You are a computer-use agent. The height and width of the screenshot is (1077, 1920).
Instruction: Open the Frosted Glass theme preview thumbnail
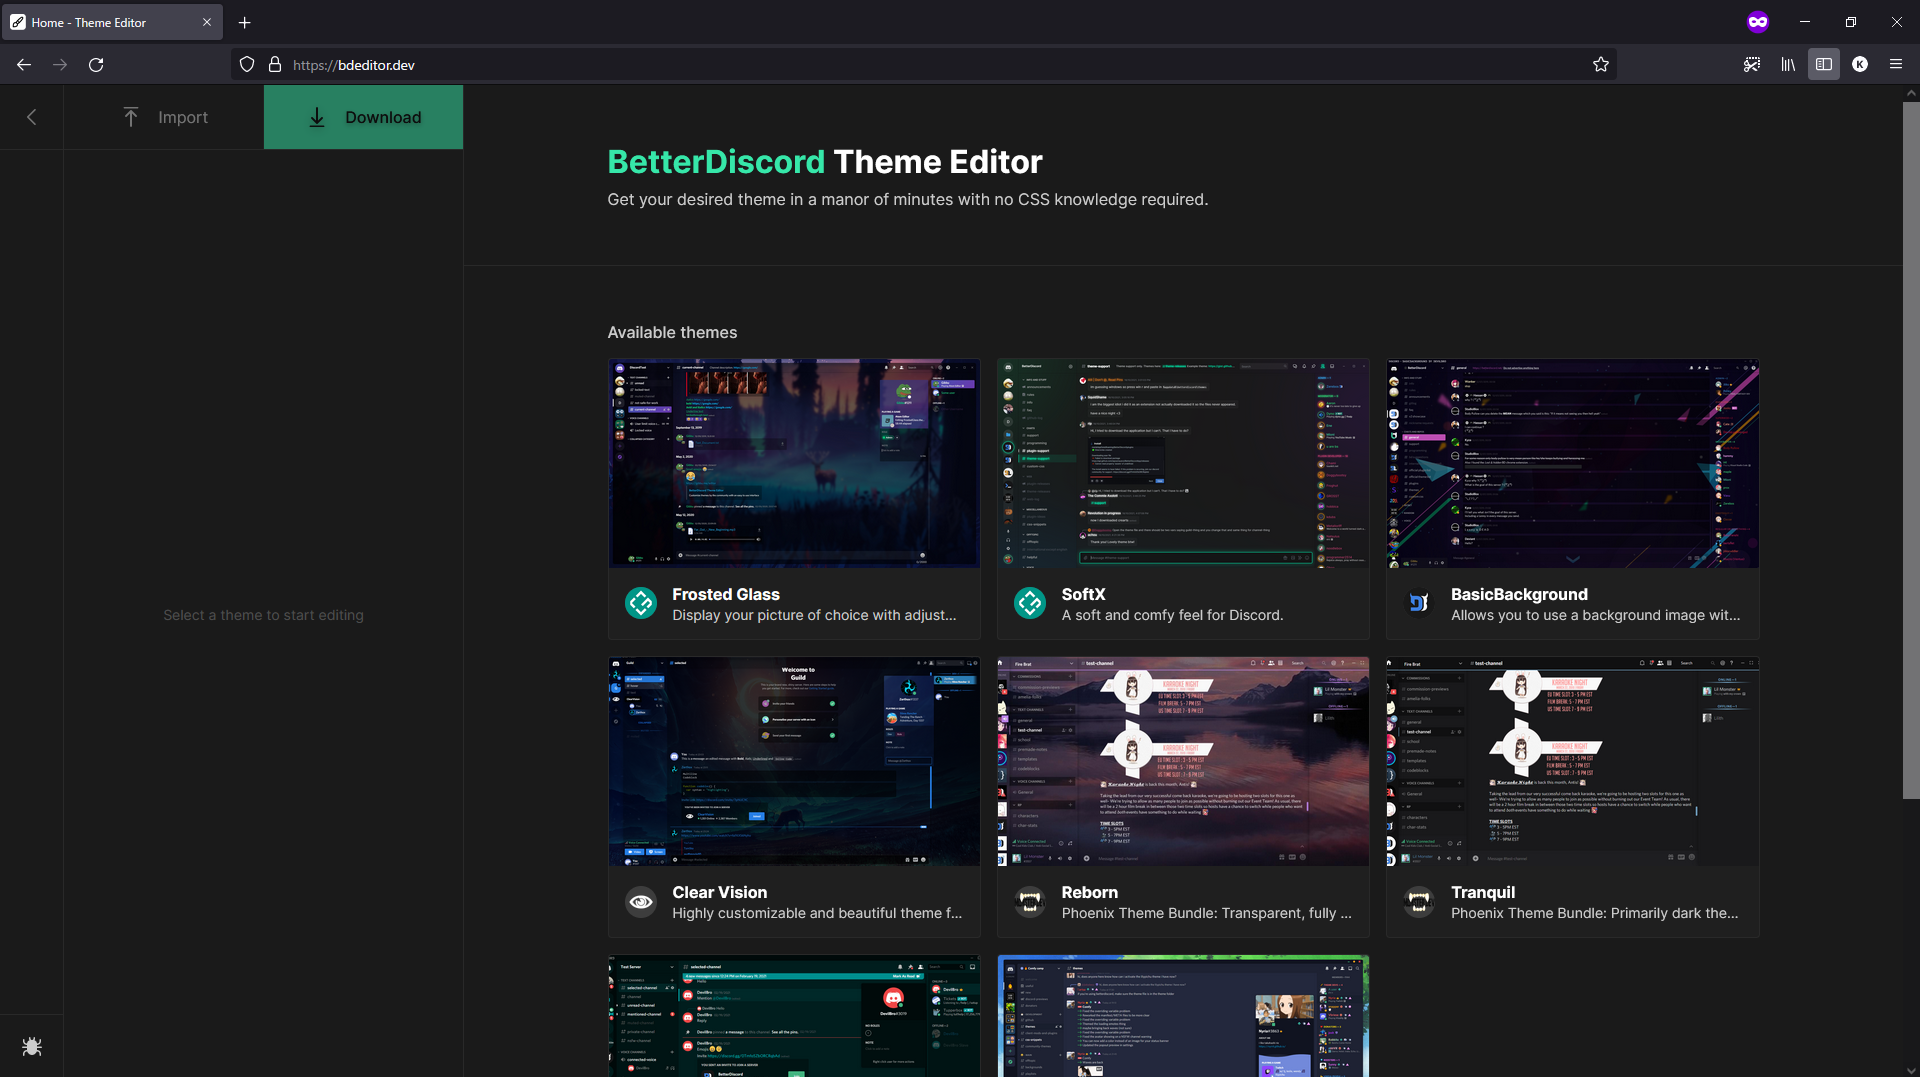pyautogui.click(x=794, y=463)
